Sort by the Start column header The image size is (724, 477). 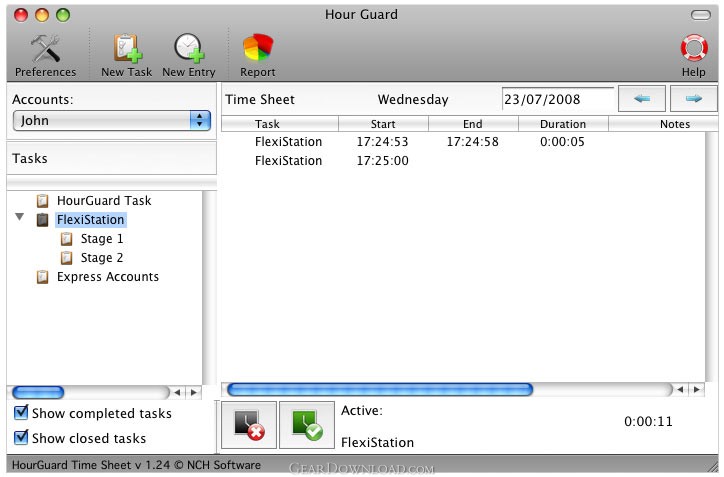click(x=383, y=124)
